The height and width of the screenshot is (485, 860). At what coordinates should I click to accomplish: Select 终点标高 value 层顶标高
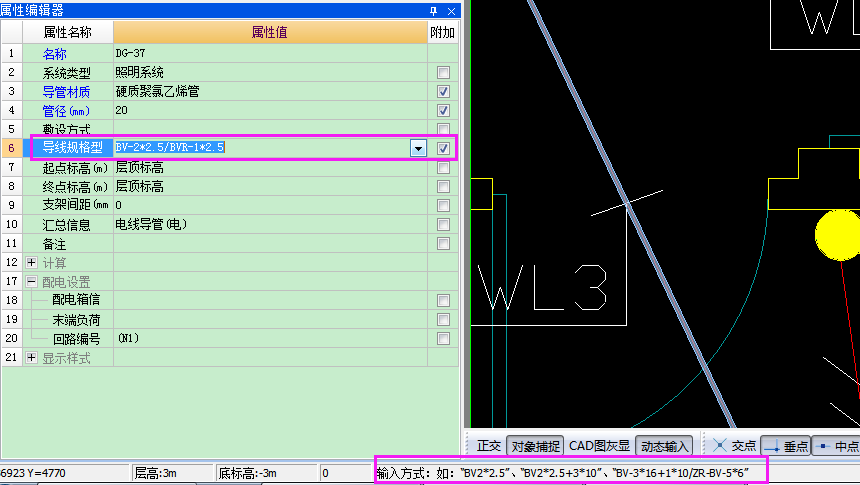[x=139, y=187]
